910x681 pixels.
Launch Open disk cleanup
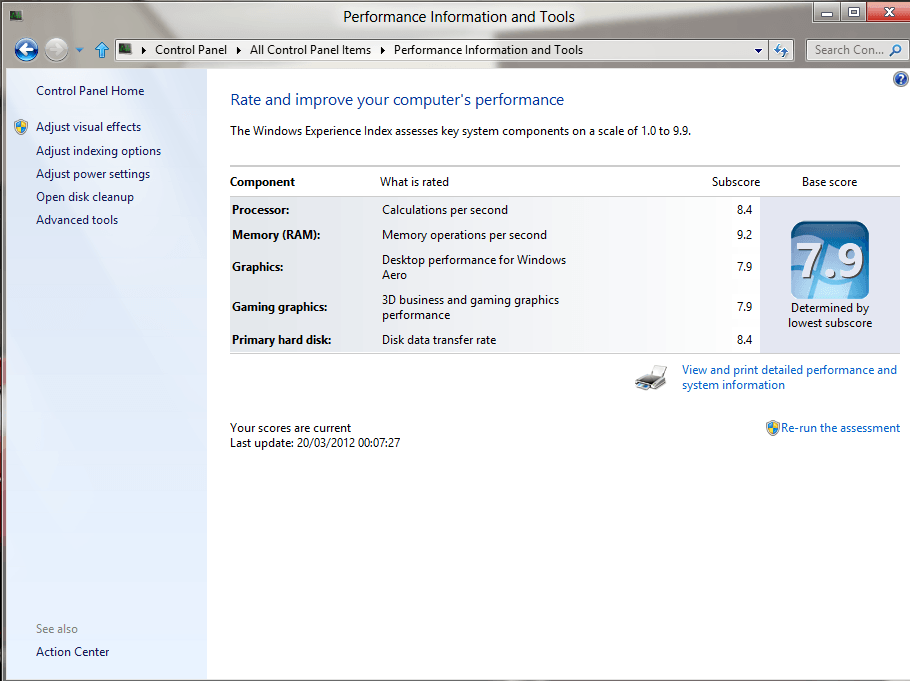[x=85, y=197]
